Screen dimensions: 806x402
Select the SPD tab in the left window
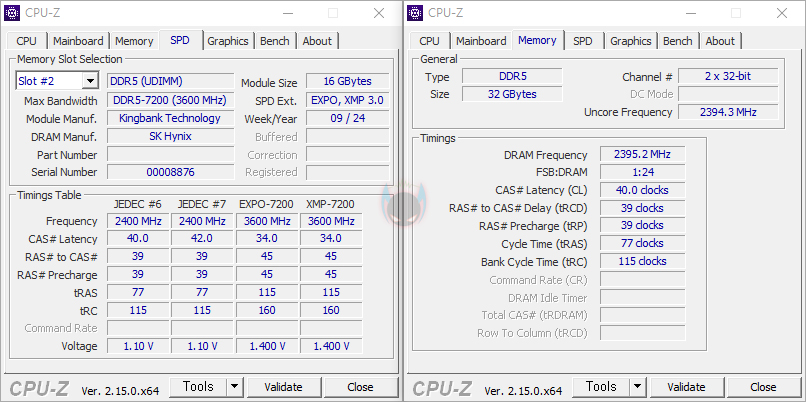[x=180, y=40]
